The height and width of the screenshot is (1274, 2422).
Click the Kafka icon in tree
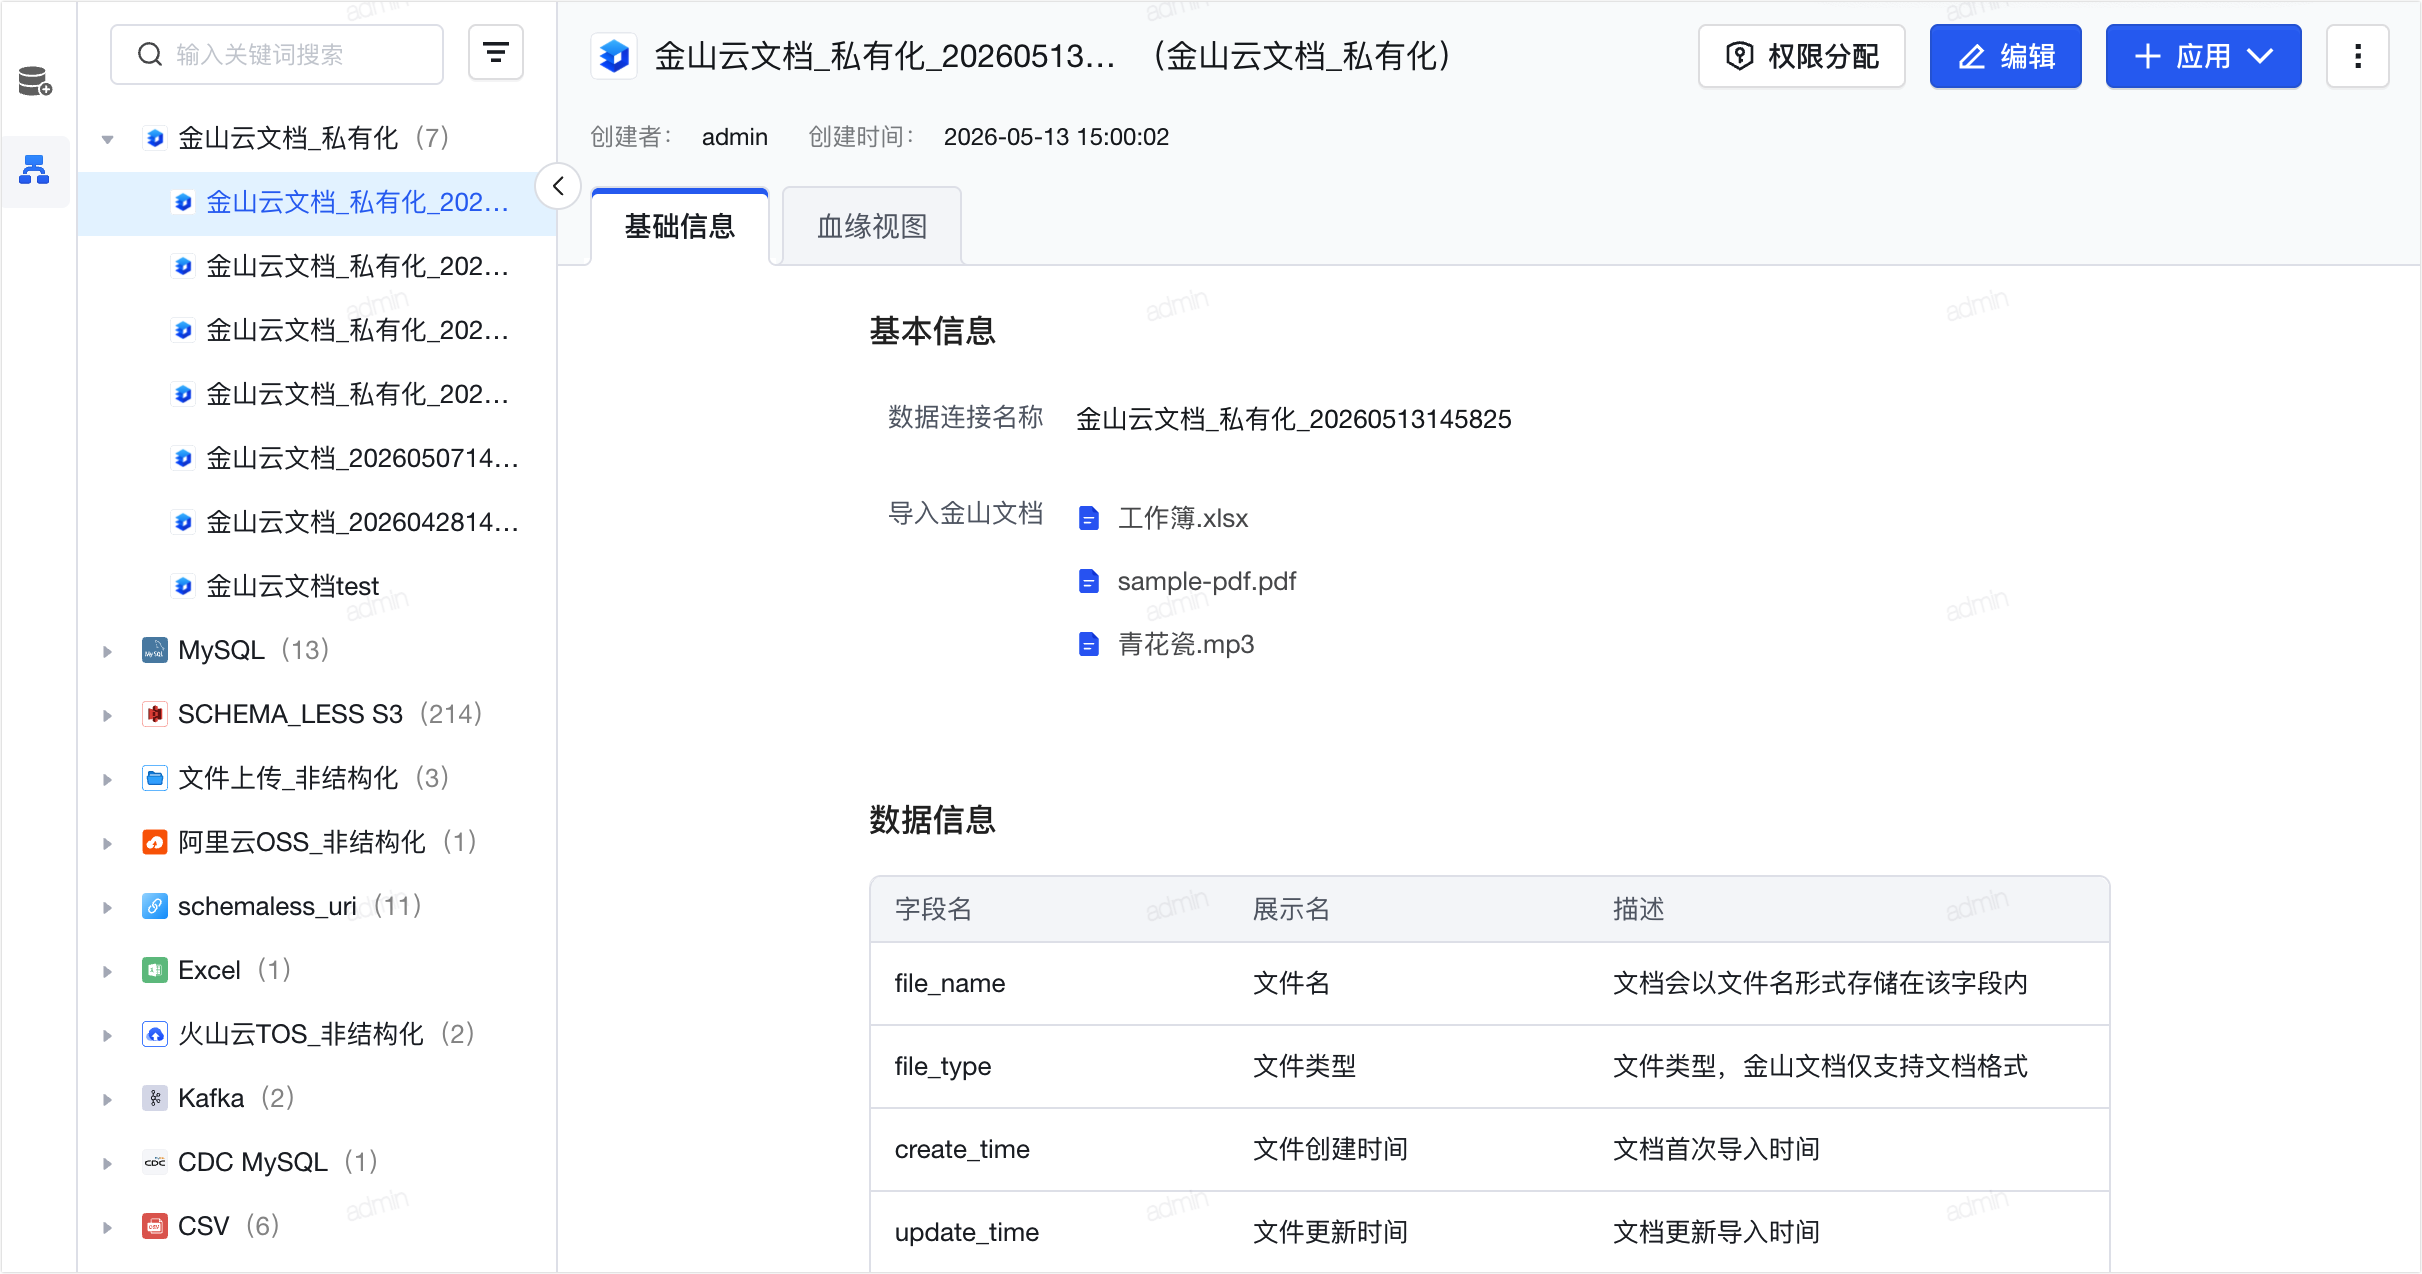(155, 1098)
